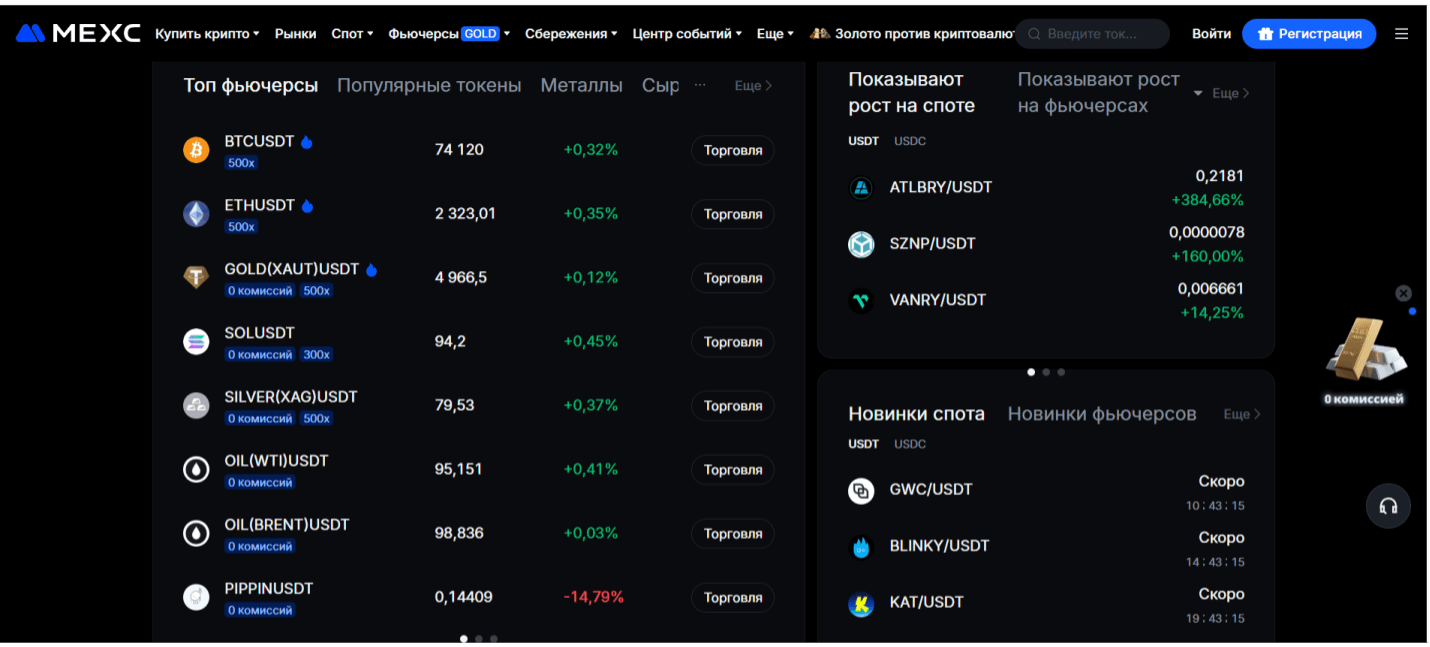1430x647 pixels.
Task: Go to third page dot under gainers panel
Action: (x=1061, y=372)
